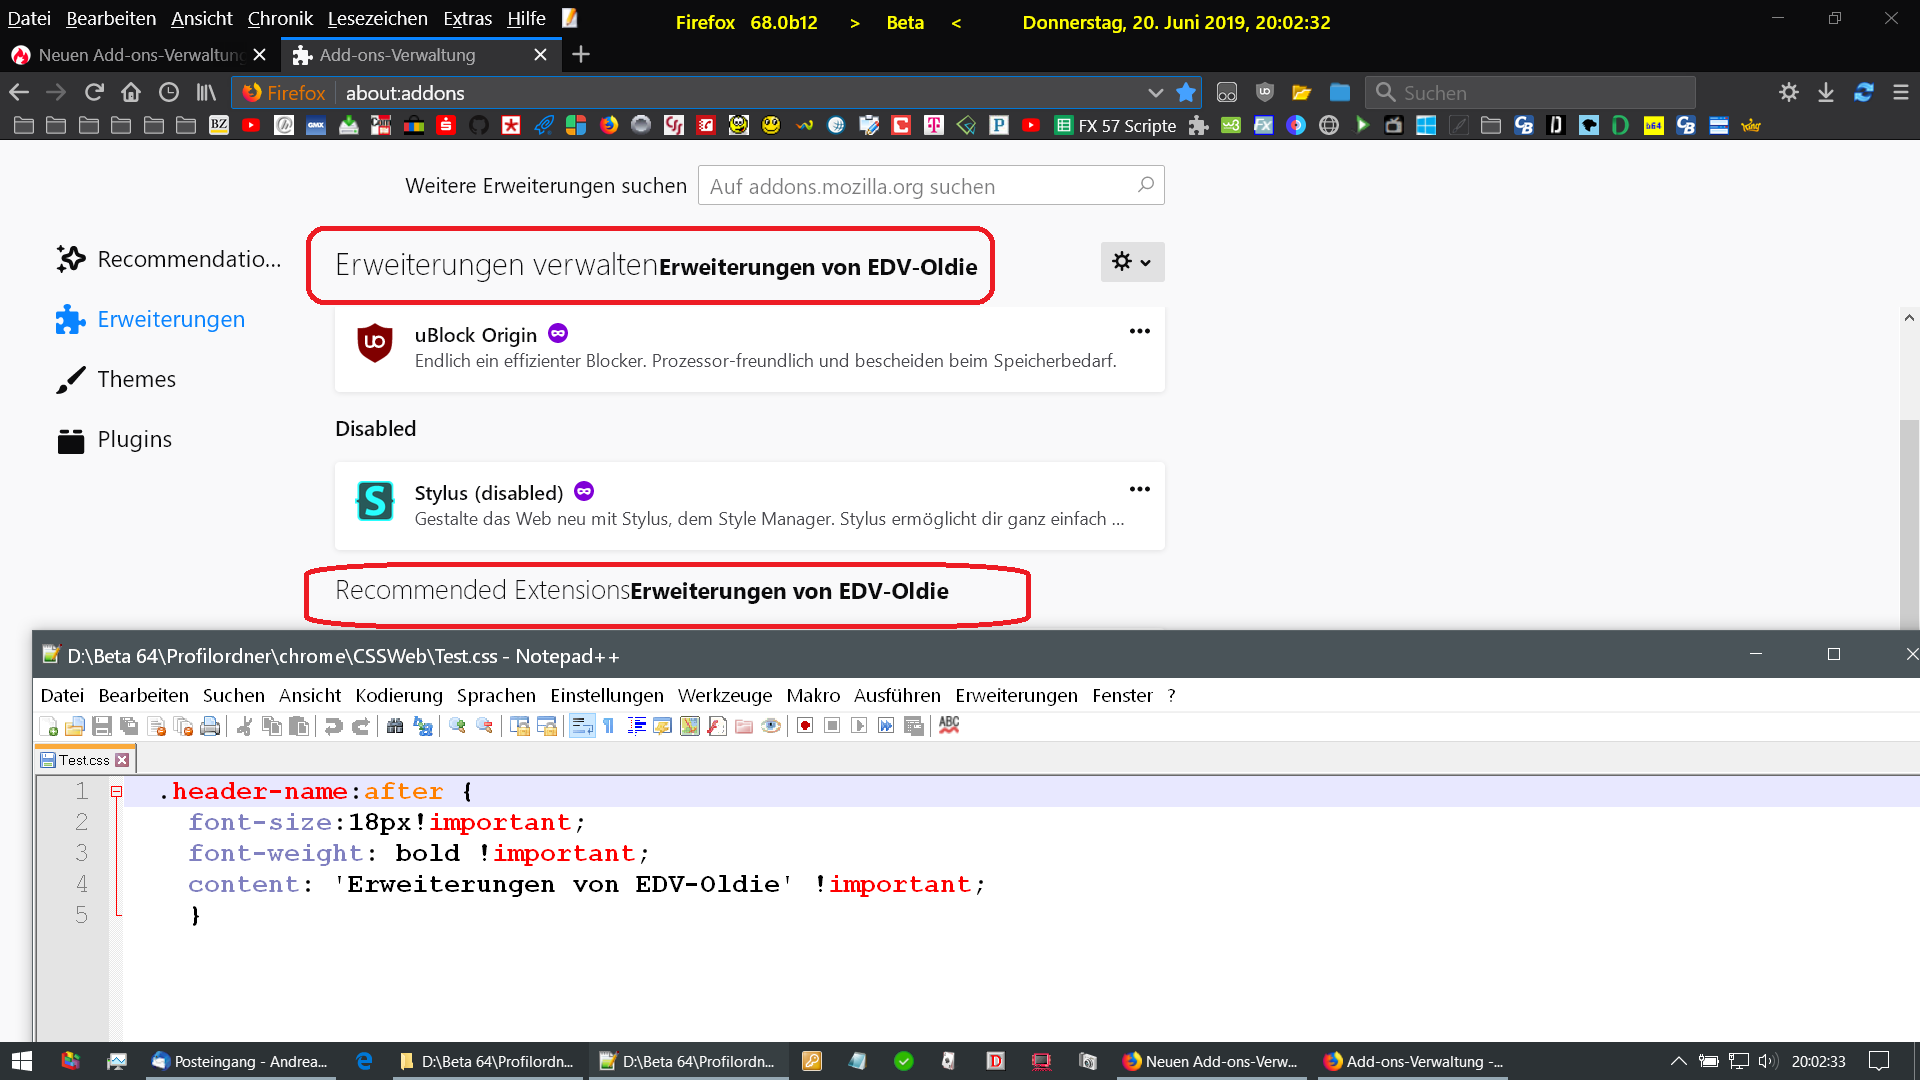This screenshot has height=1080, width=1920.
Task: Select the Plugins category in sidebar
Action: 134,439
